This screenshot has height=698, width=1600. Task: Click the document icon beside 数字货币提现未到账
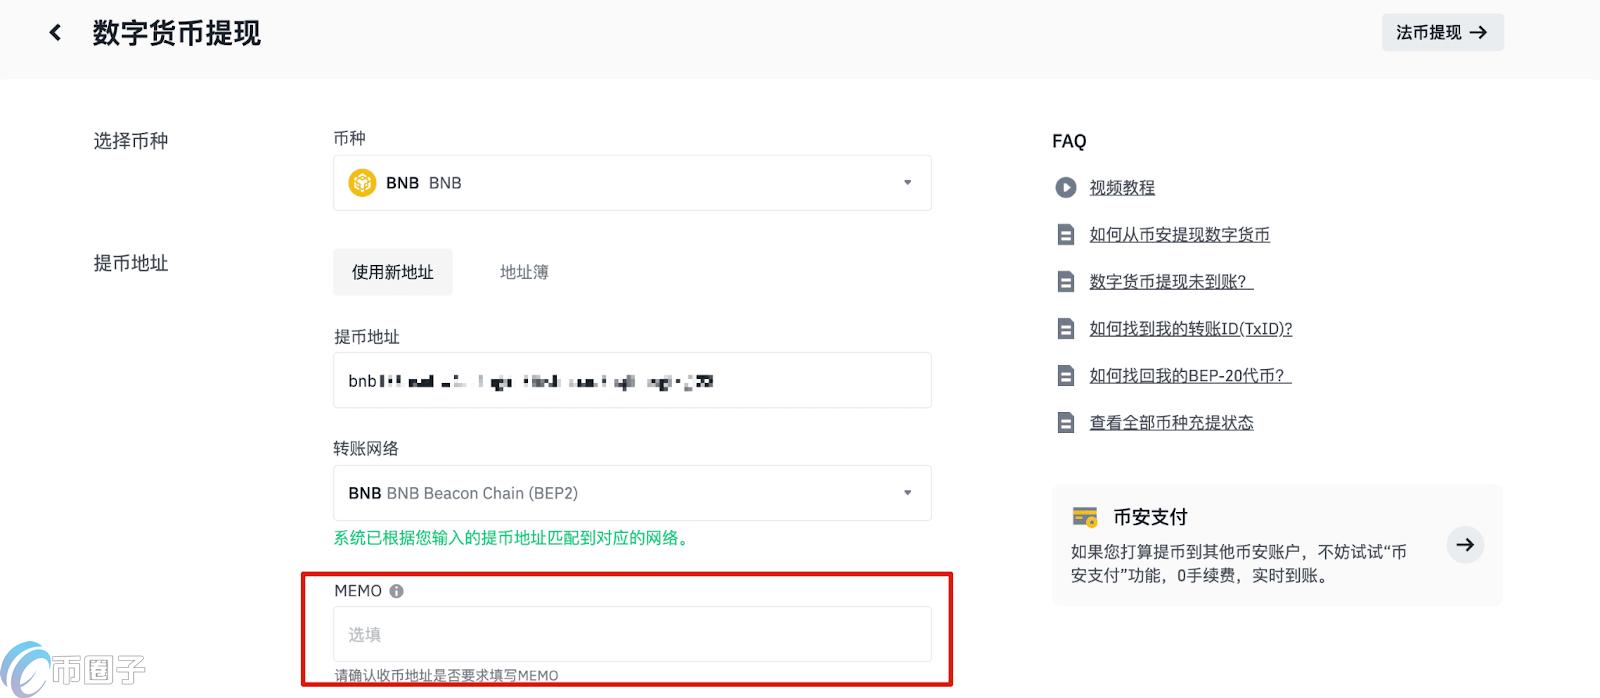(1065, 282)
